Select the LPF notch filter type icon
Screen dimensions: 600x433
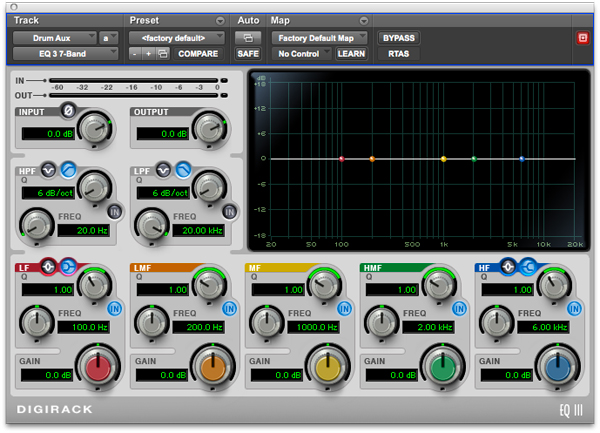163,170
